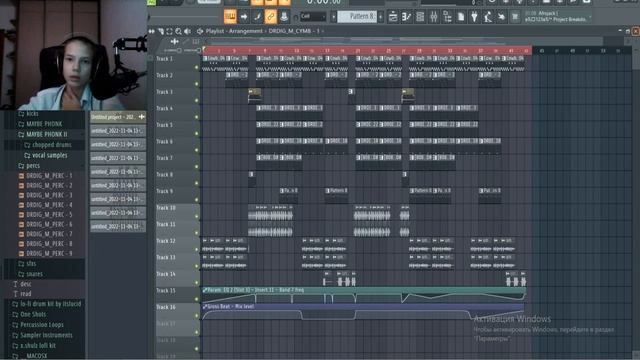Click the move cross icon above track headers
The image size is (640, 360).
175,41
